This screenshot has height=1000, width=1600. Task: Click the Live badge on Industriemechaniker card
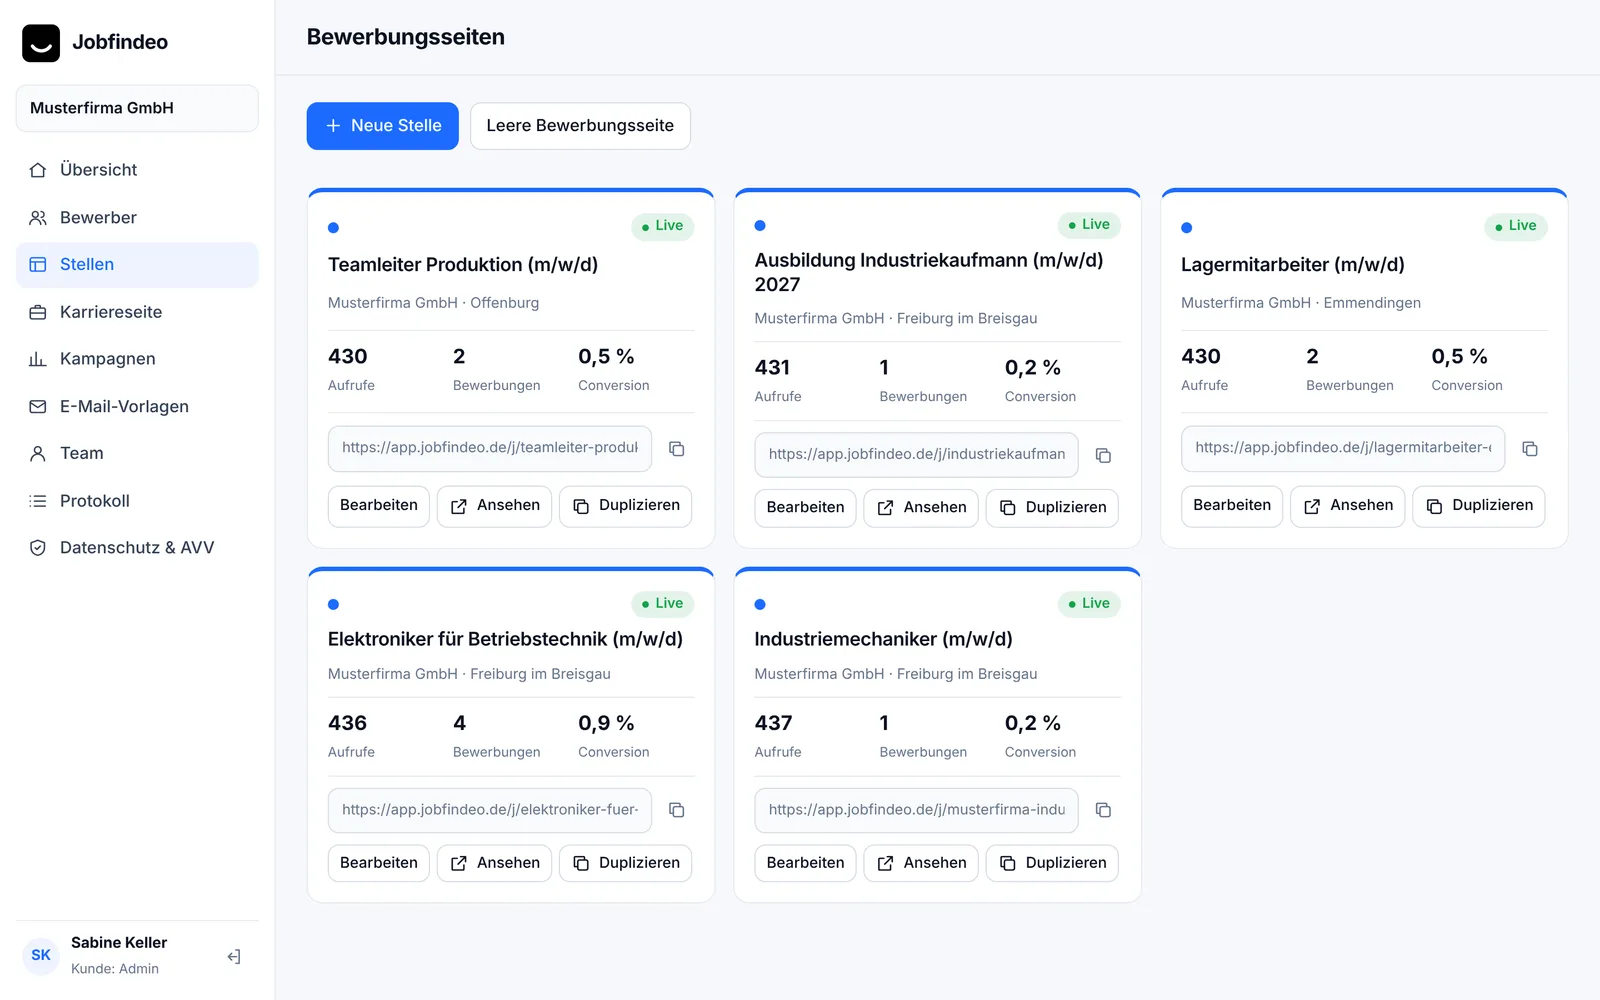click(x=1089, y=604)
